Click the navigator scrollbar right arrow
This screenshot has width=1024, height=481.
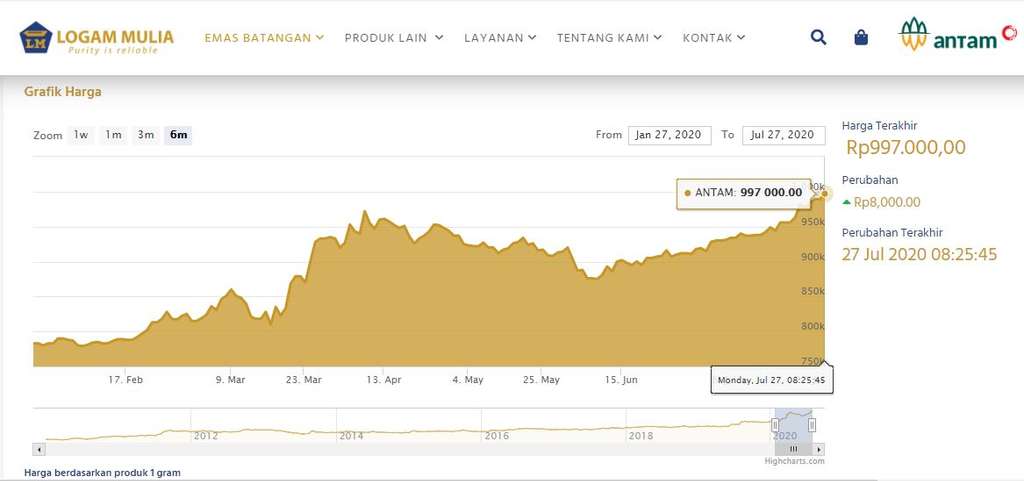[x=819, y=449]
